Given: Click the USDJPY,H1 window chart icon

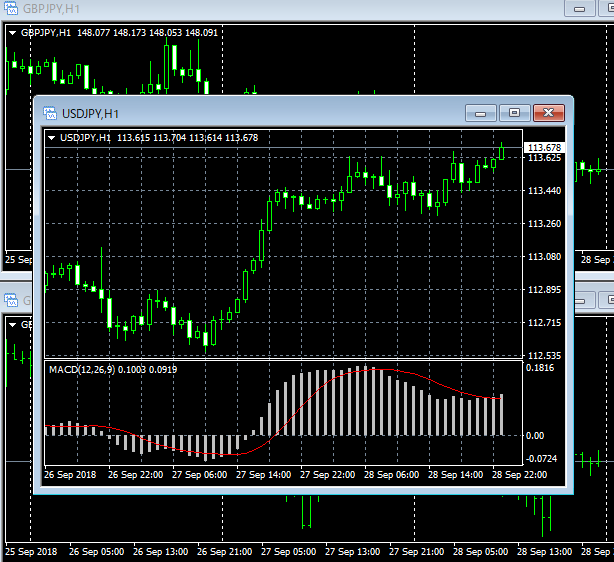Looking at the screenshot, I should pyautogui.click(x=48, y=113).
